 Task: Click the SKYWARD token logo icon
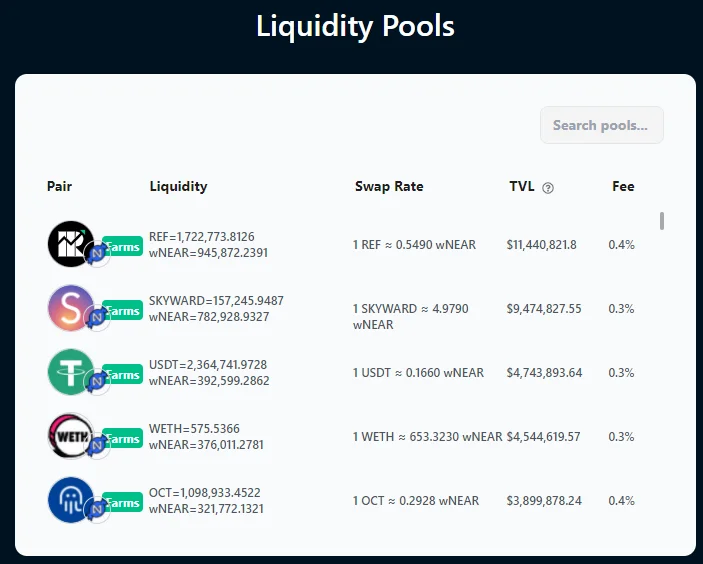[71, 308]
